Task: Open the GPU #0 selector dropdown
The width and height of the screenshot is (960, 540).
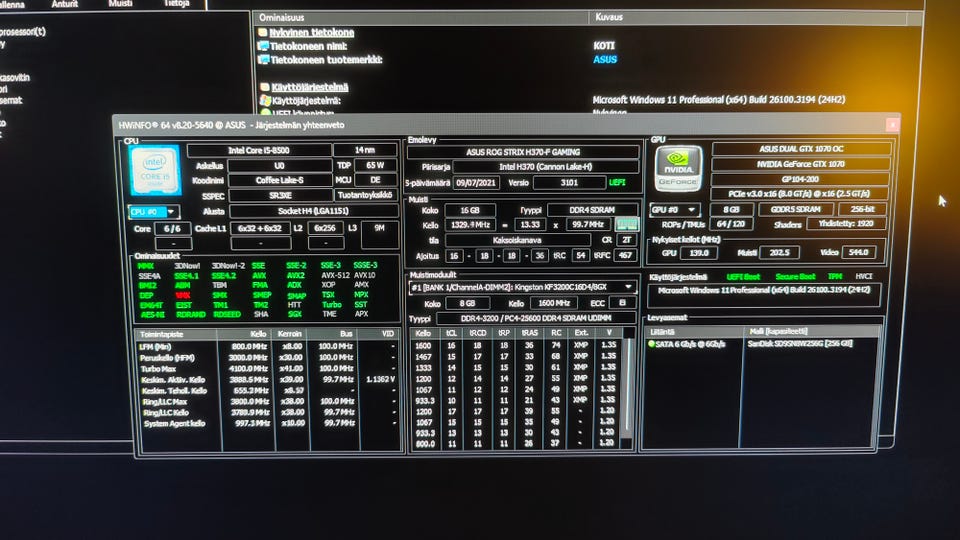Action: pos(674,209)
